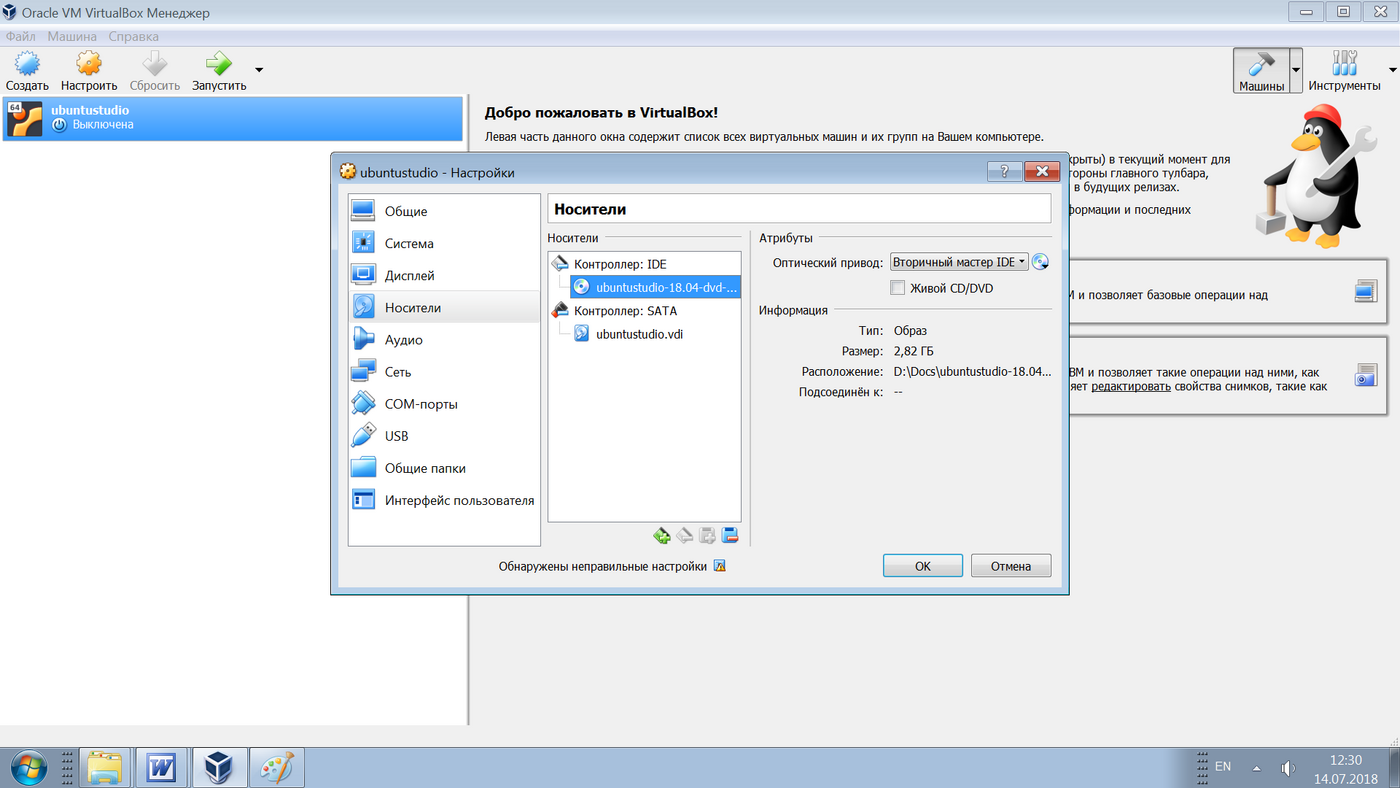Screen dimensions: 1400x788
Task: Click the size value 2,82 ГБ
Action: point(914,351)
